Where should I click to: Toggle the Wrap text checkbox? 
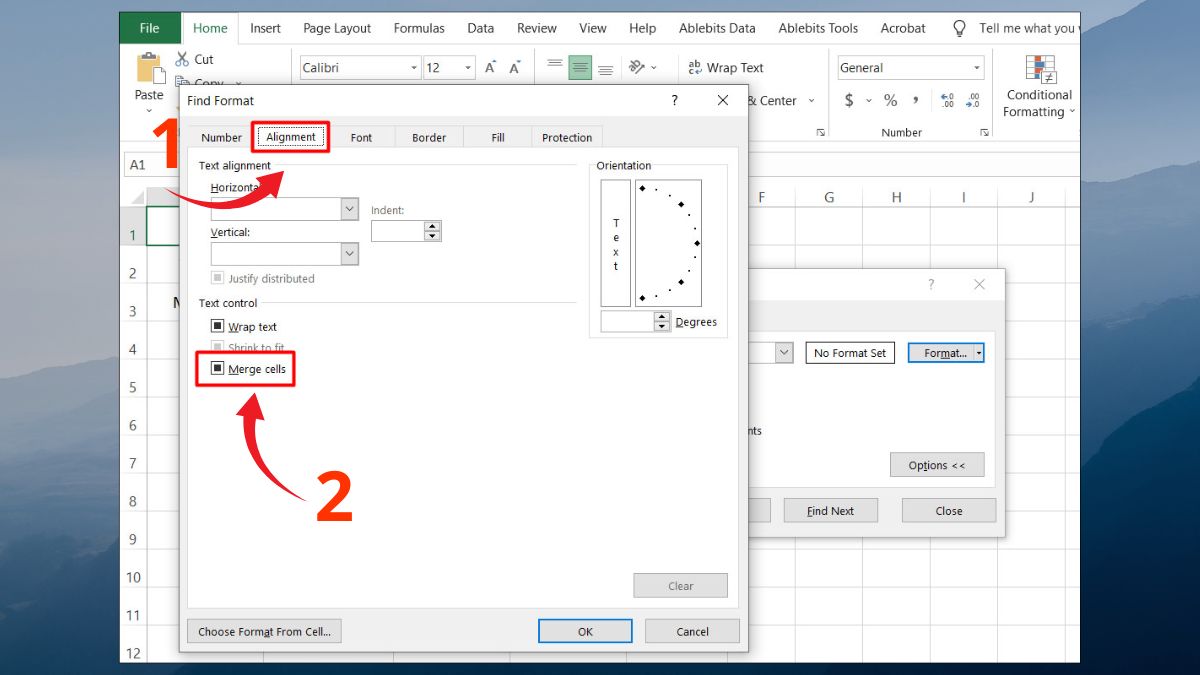(x=217, y=326)
